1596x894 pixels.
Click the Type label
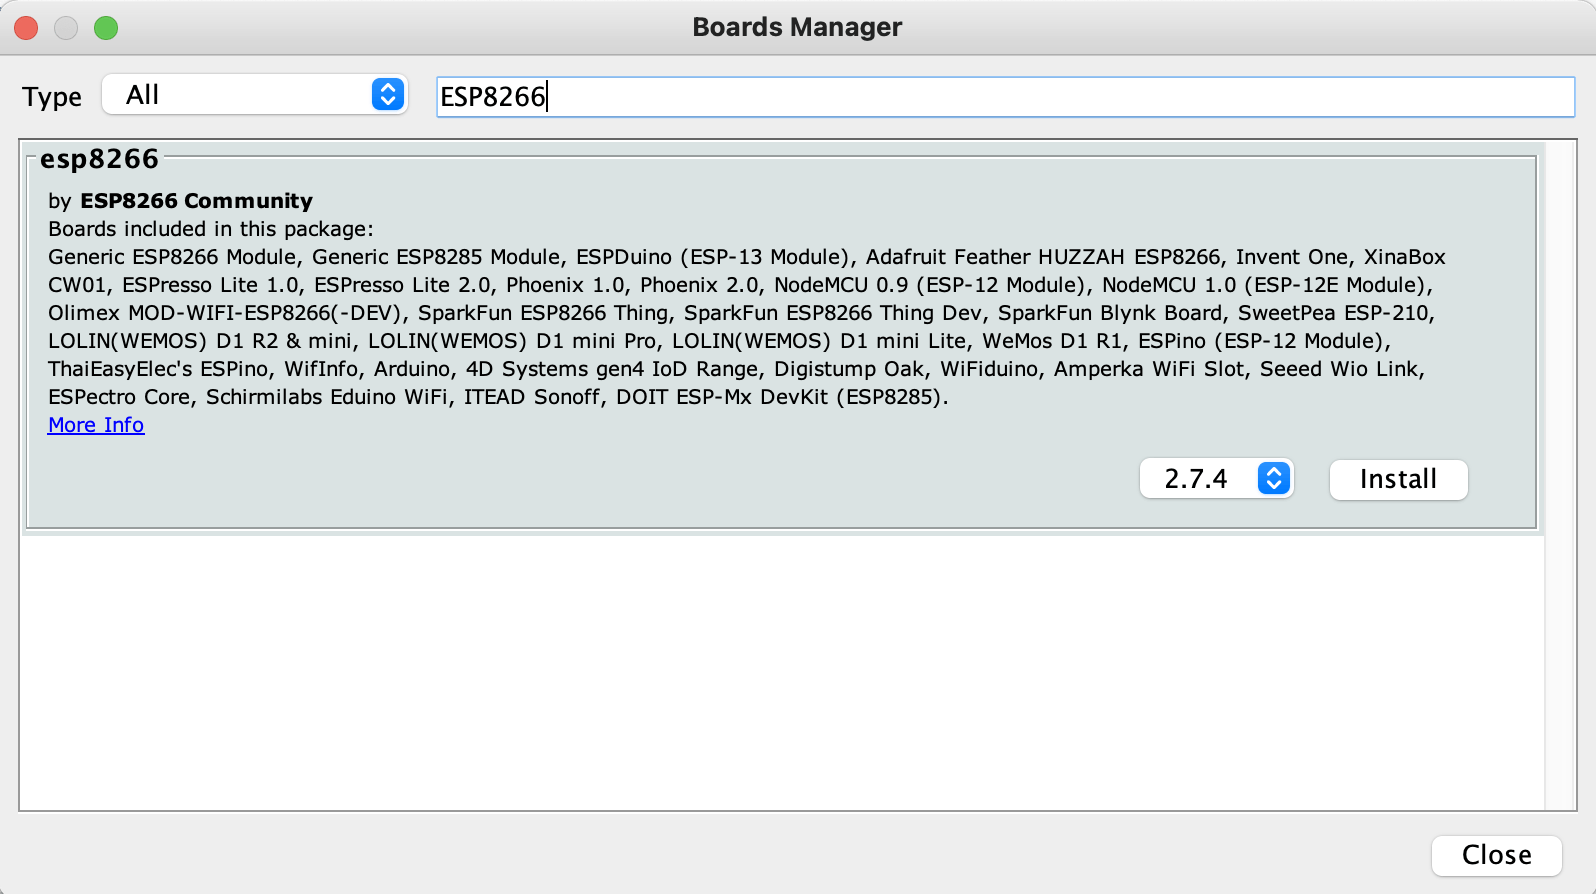click(52, 97)
